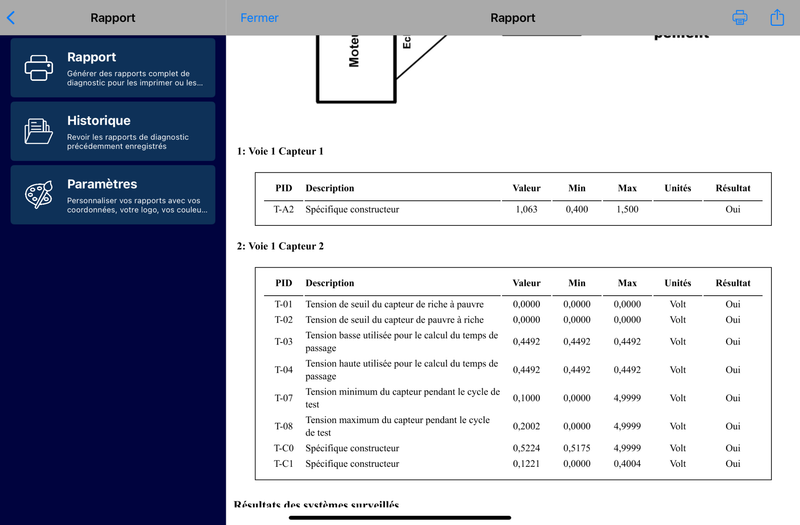Select the heading '2: Voie 1 Capteur 2'

tap(280, 246)
